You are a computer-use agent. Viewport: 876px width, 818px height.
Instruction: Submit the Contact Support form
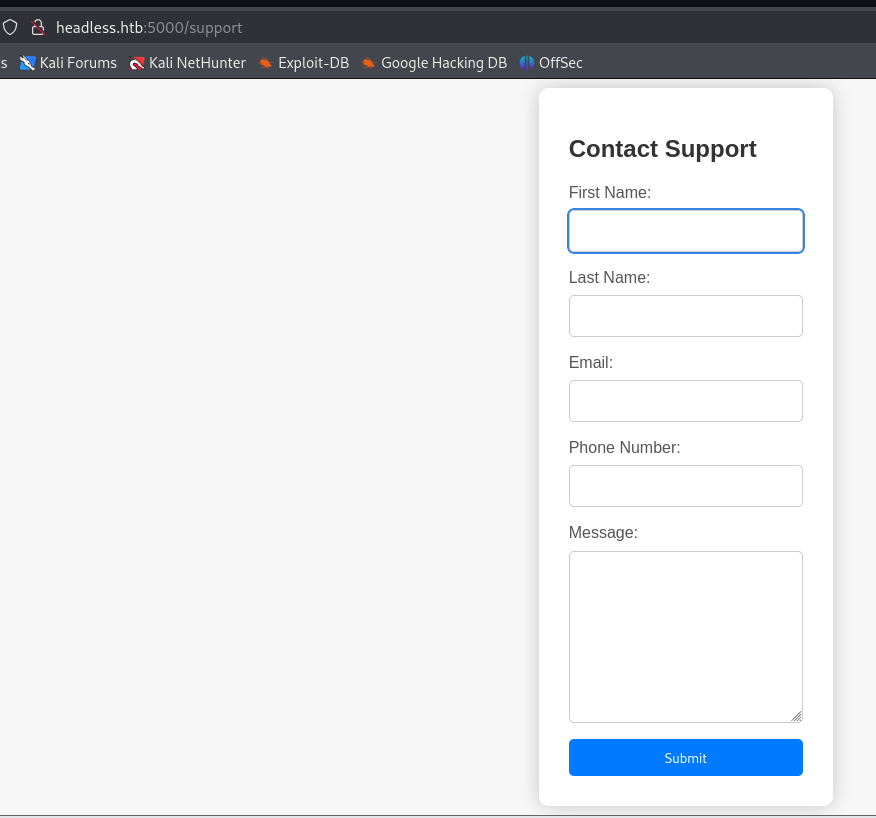coord(685,758)
